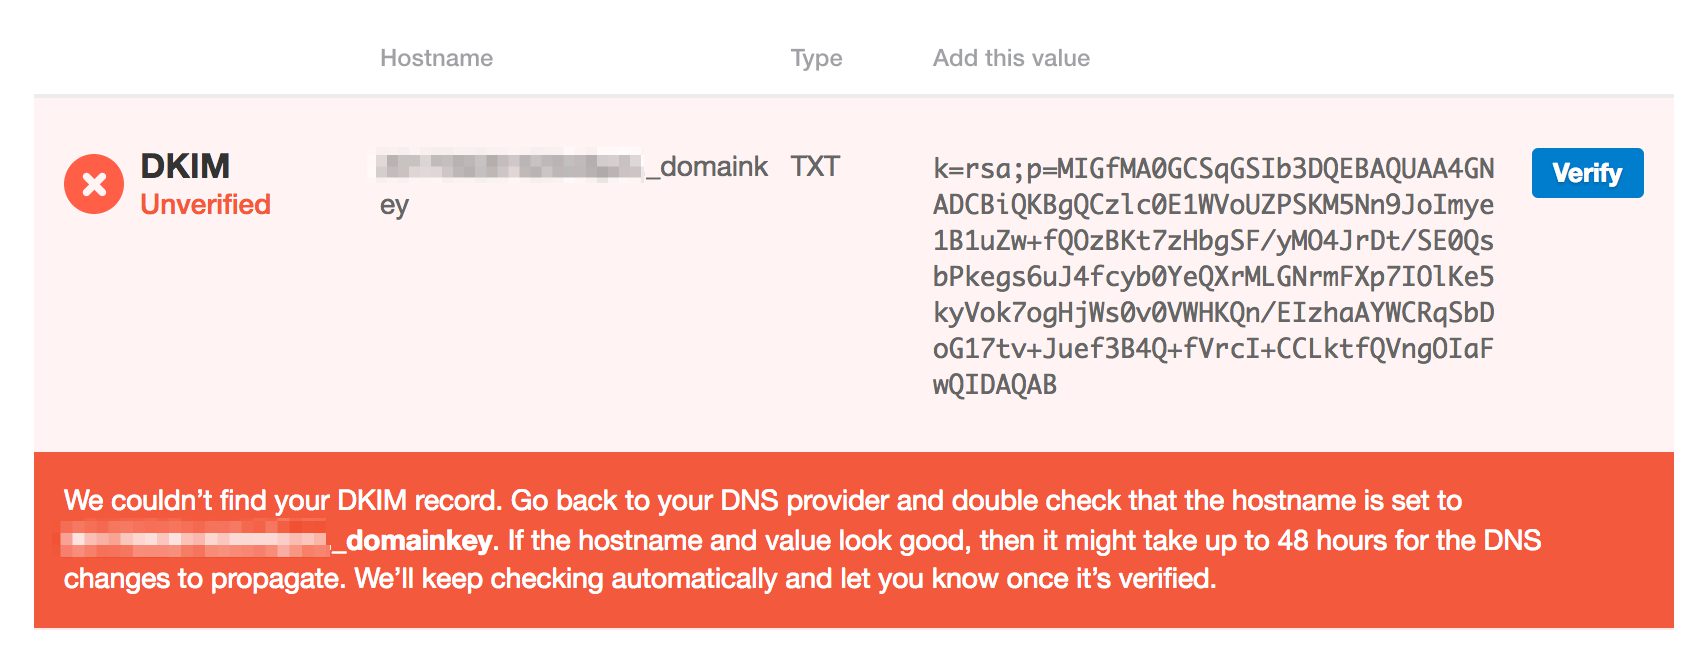Click the first line starting with k=rsa
The image size is (1702, 654).
coord(1213,168)
